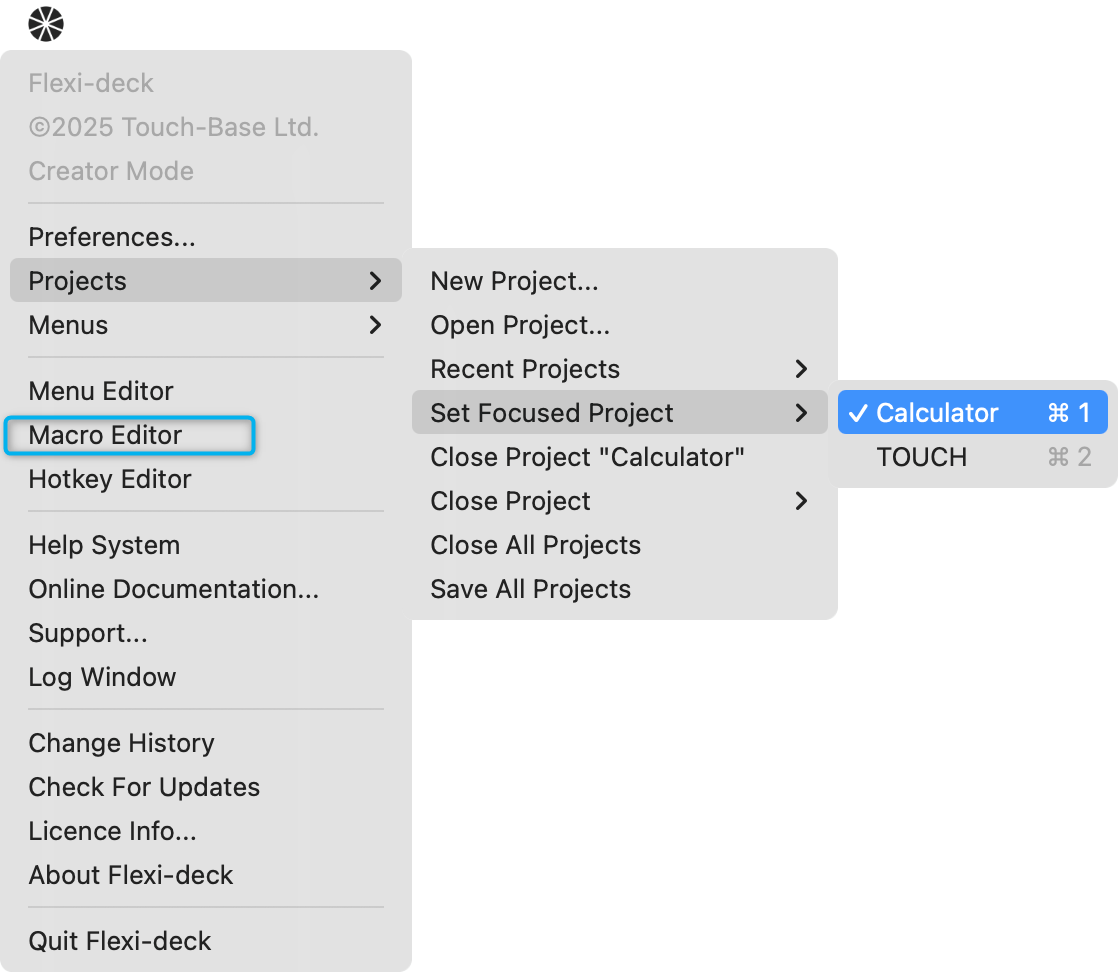
Task: Click the Flexi-deck menu bar icon
Action: (46, 23)
